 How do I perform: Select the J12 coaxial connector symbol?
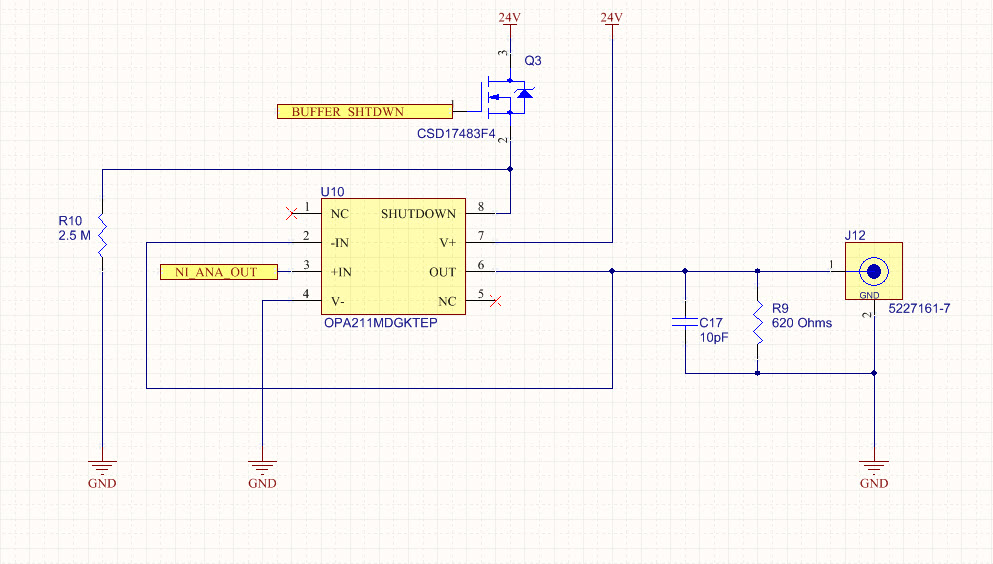(x=873, y=271)
